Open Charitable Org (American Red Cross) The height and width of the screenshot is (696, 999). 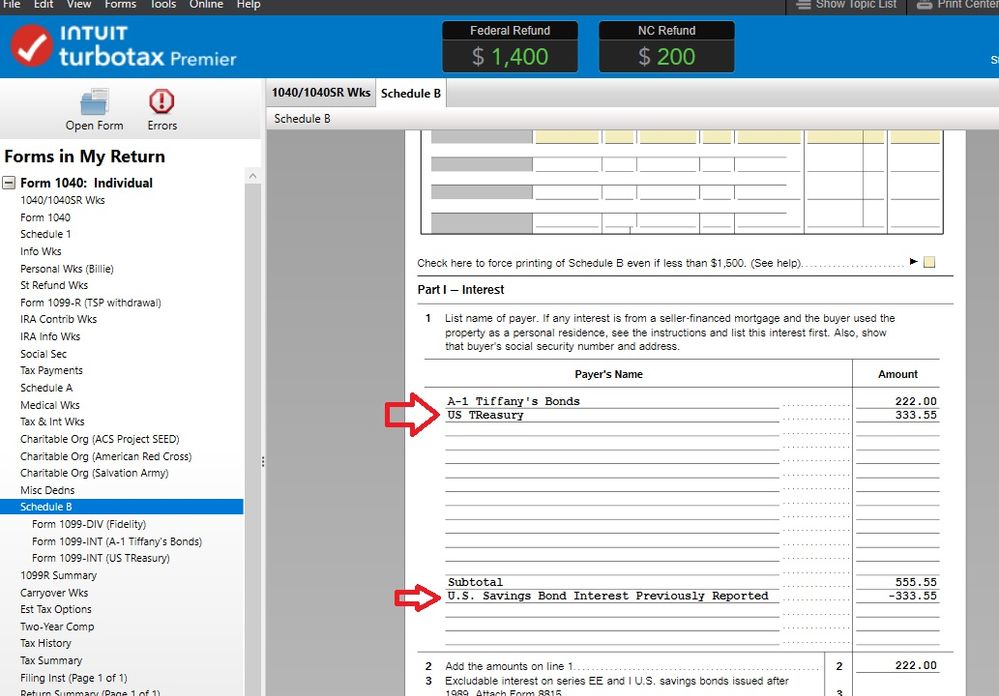click(x=106, y=456)
